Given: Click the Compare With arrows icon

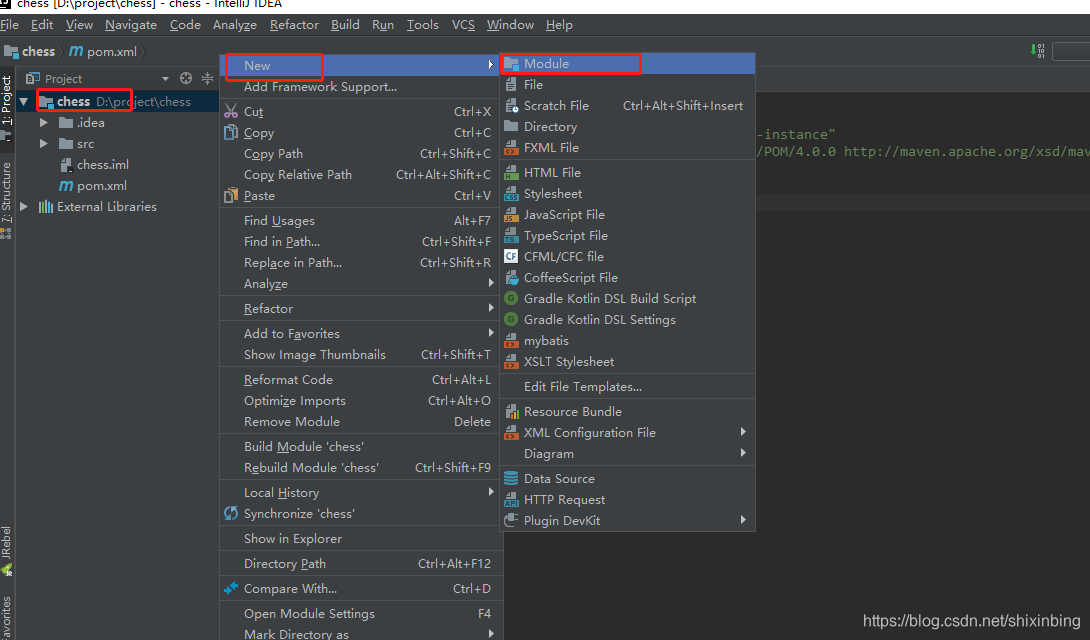Looking at the screenshot, I should click(x=231, y=589).
